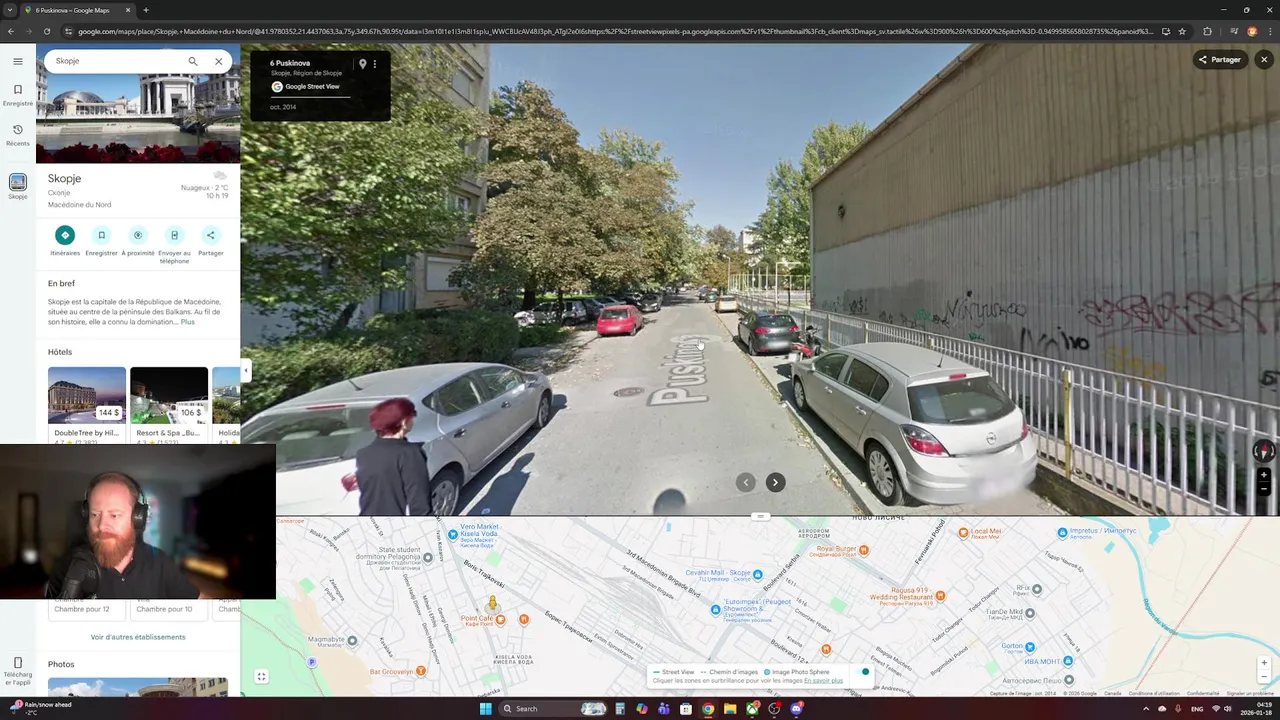Screen dimensions: 1280x720
Task: Open Discord from the taskbar
Action: [797, 709]
